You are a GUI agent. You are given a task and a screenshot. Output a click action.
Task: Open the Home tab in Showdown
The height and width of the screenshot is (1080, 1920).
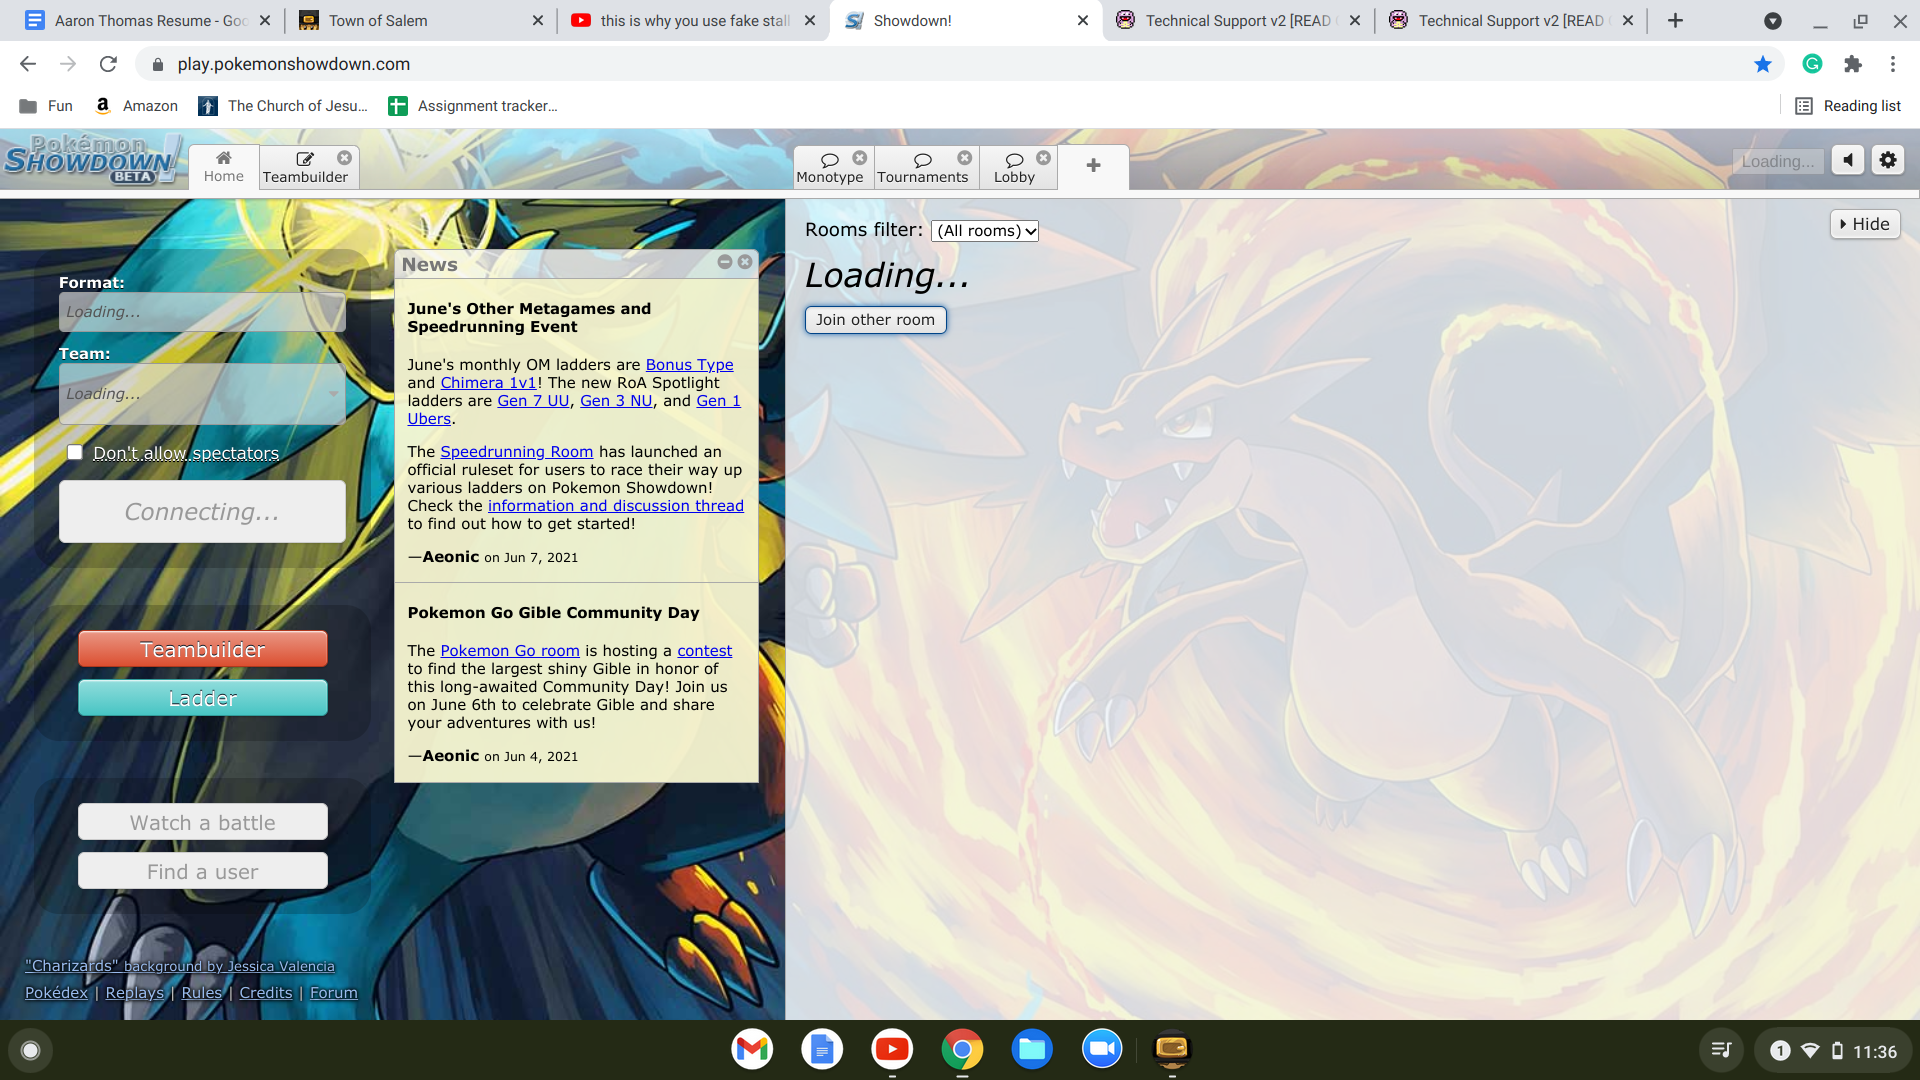[223, 167]
